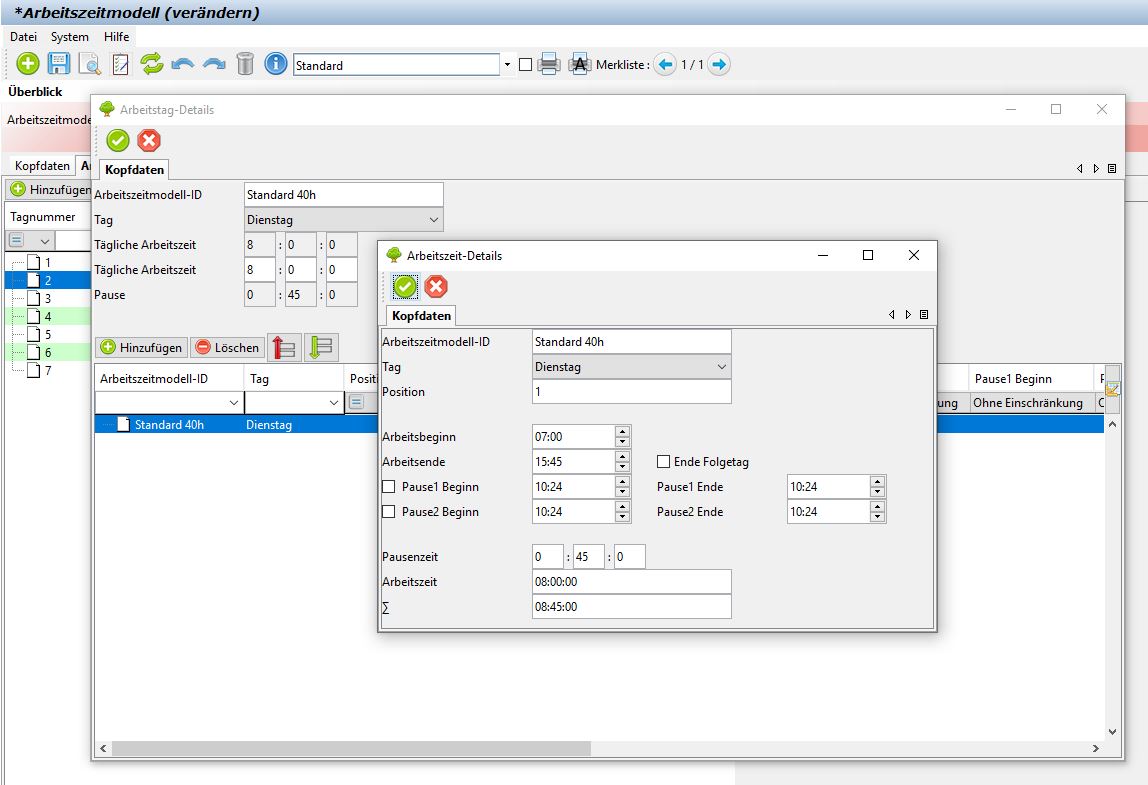Viewport: 1148px width, 785px height.
Task: Open the Hilfe menu
Action: 117,37
